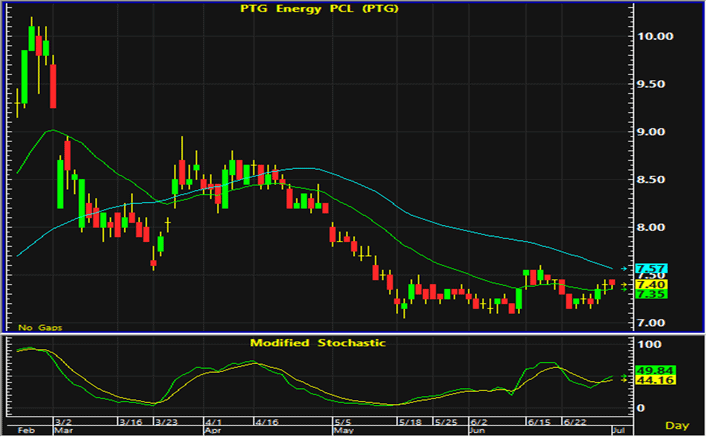This screenshot has height=437, width=707.
Task: Click the Jul month label
Action: click(619, 431)
